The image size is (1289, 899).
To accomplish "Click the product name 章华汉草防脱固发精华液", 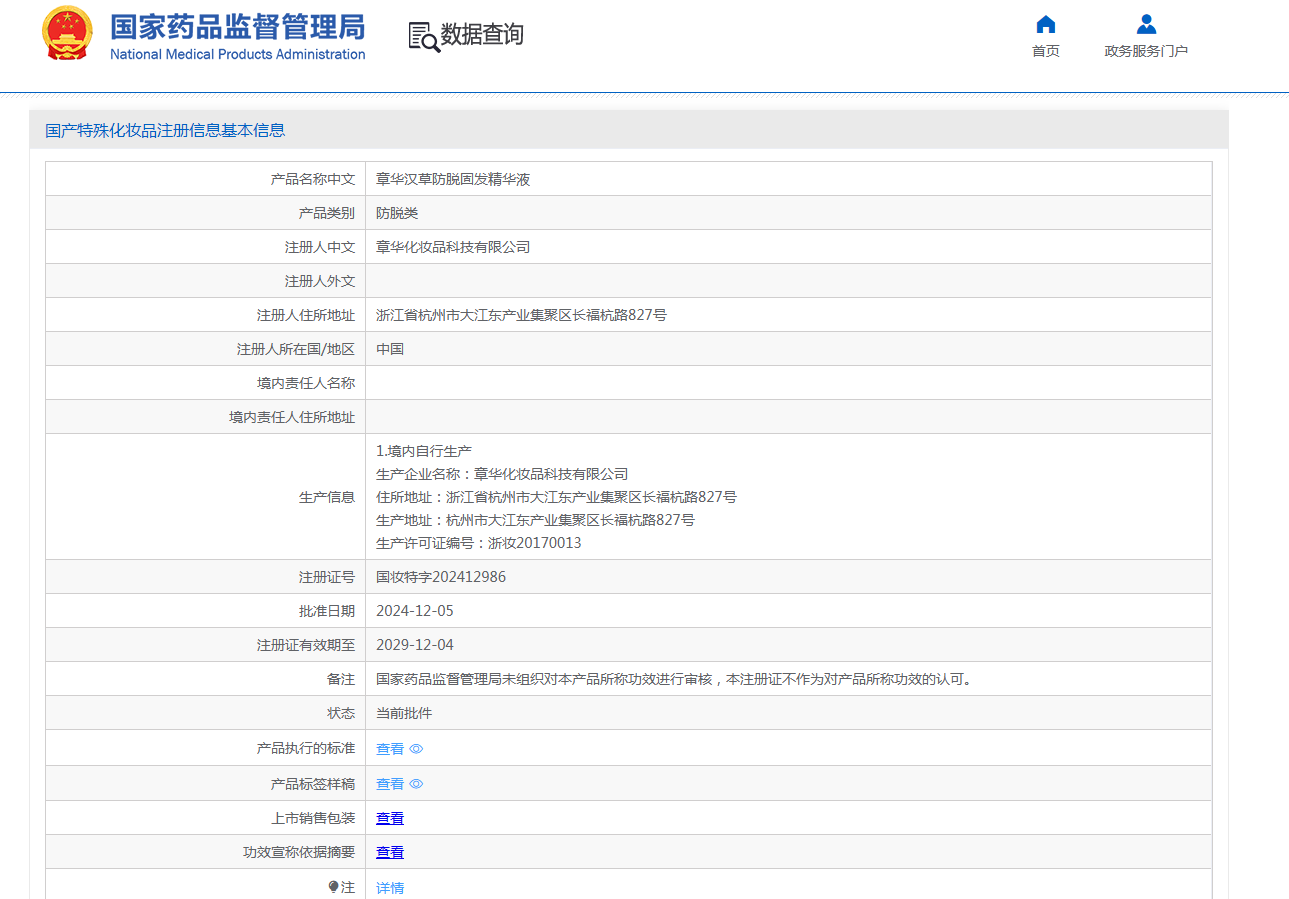I will pyautogui.click(x=453, y=180).
